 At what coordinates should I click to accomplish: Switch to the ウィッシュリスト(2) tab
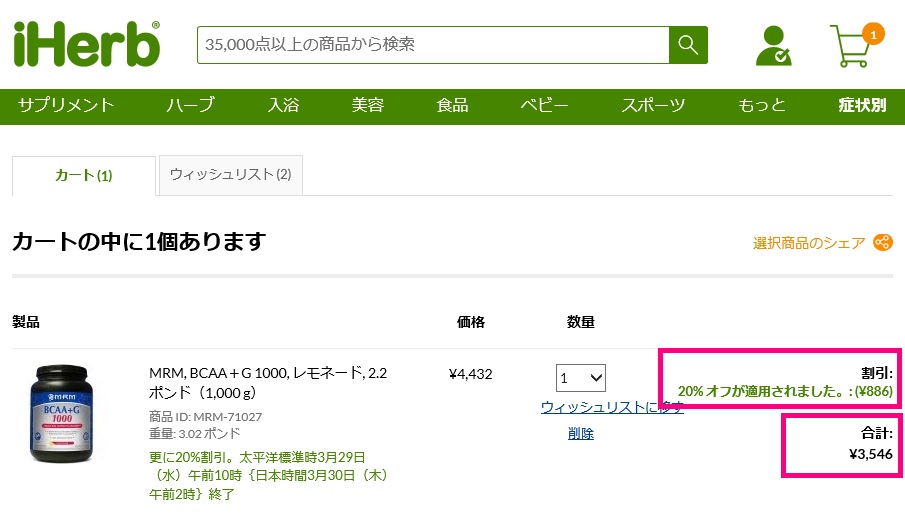(x=230, y=174)
